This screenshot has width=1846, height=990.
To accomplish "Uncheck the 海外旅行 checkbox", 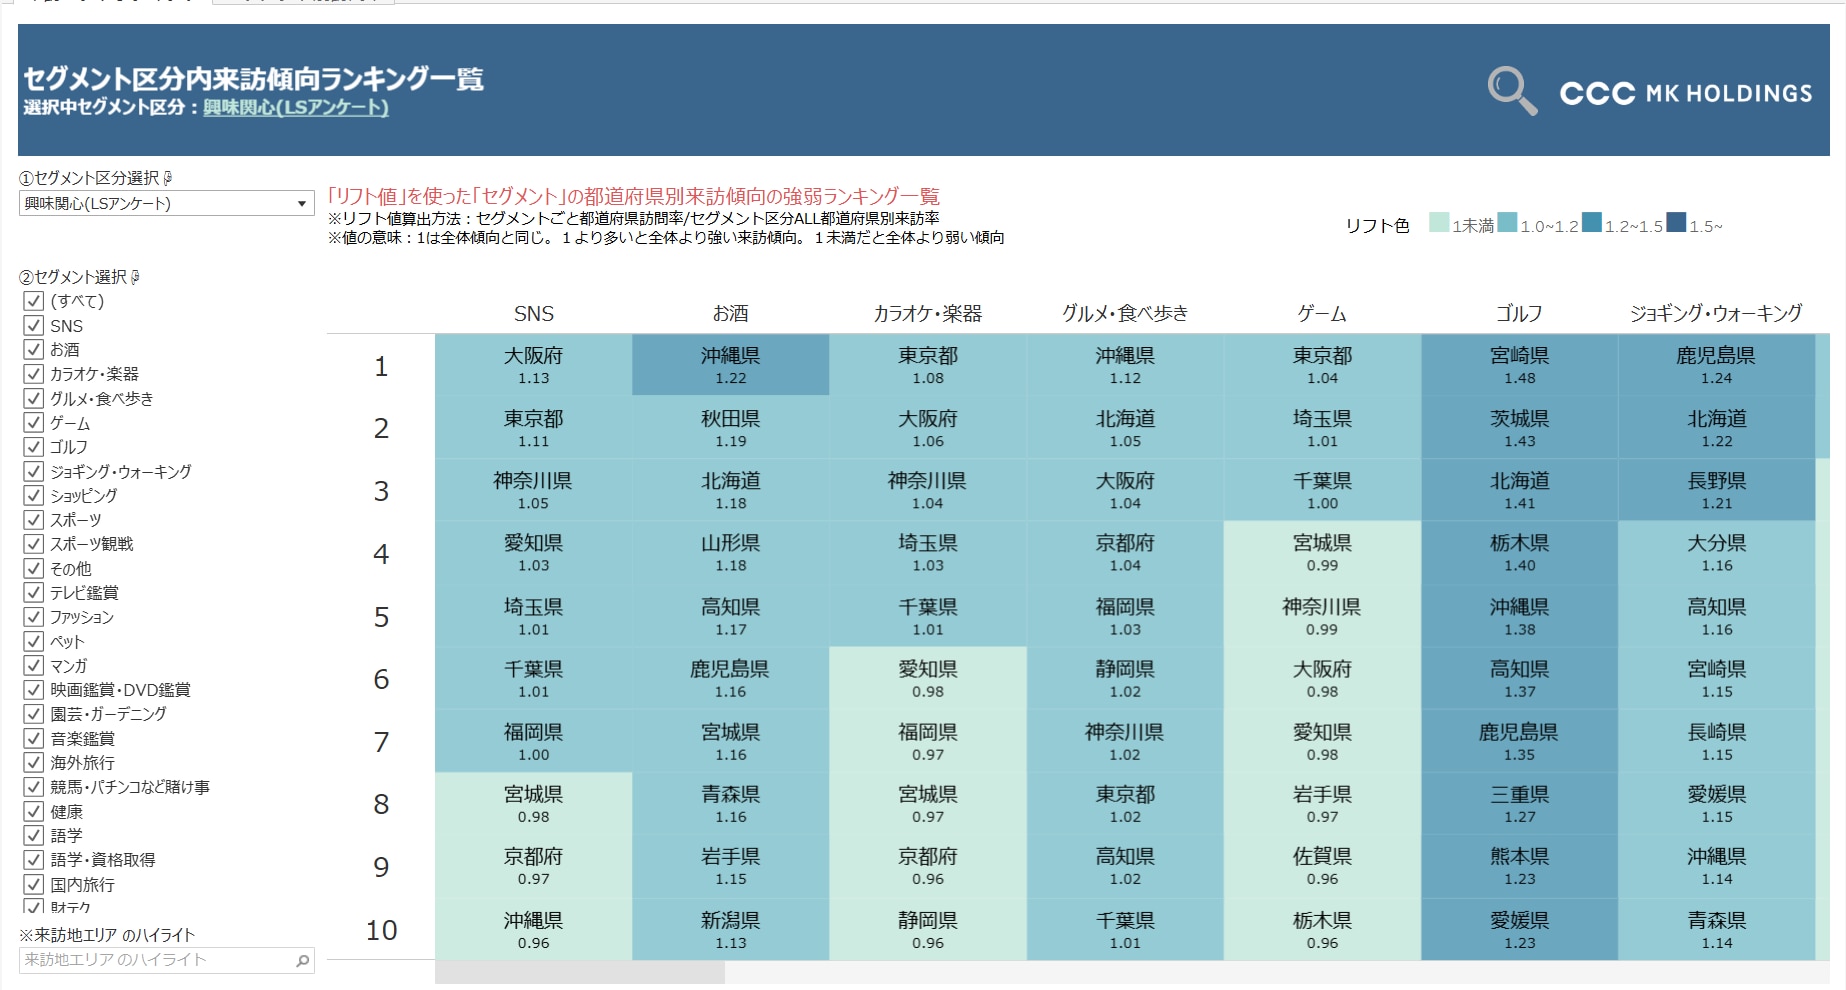I will pyautogui.click(x=34, y=762).
